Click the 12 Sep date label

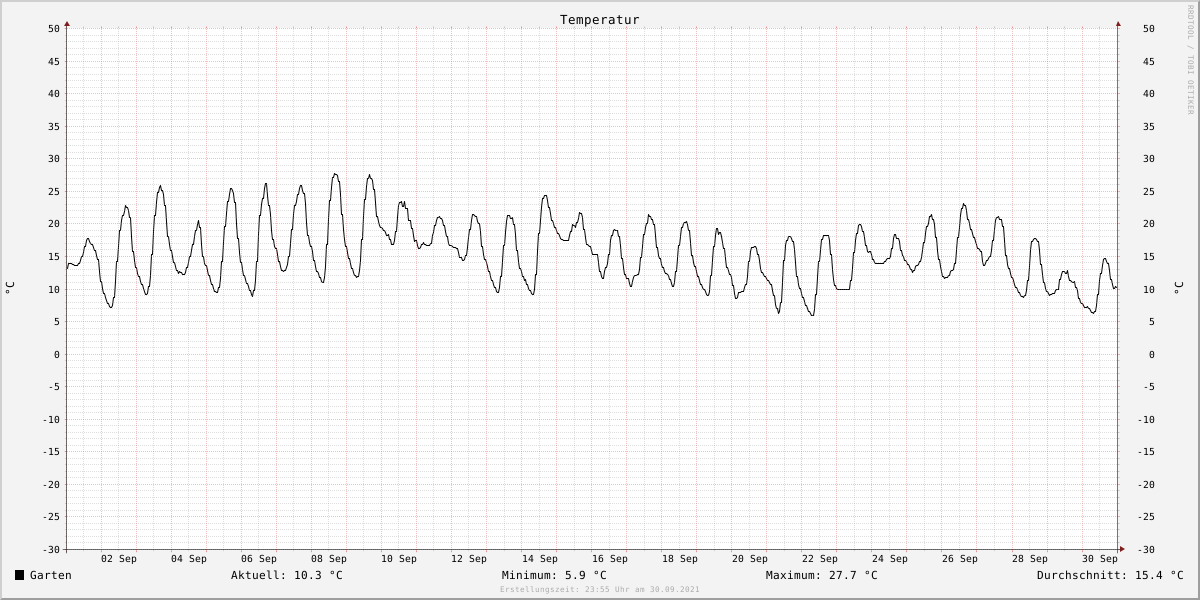[469, 559]
